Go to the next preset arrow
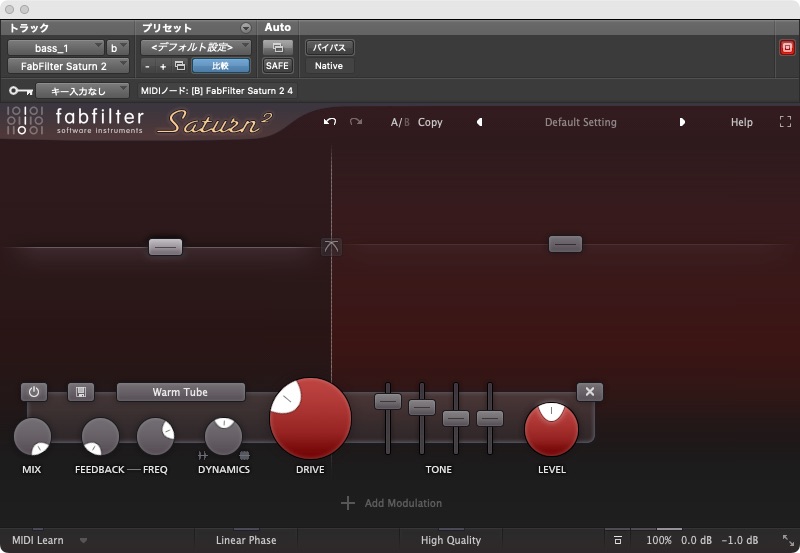 point(683,122)
